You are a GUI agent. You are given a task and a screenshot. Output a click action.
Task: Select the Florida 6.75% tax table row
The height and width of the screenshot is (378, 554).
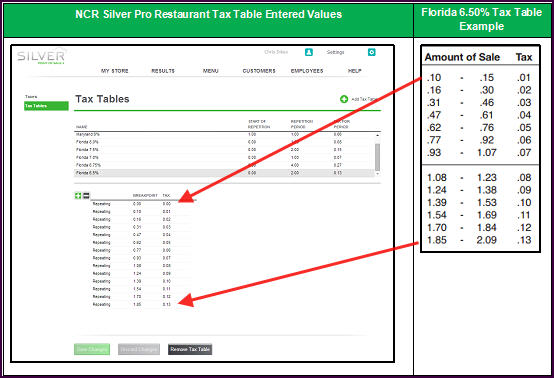[224, 165]
